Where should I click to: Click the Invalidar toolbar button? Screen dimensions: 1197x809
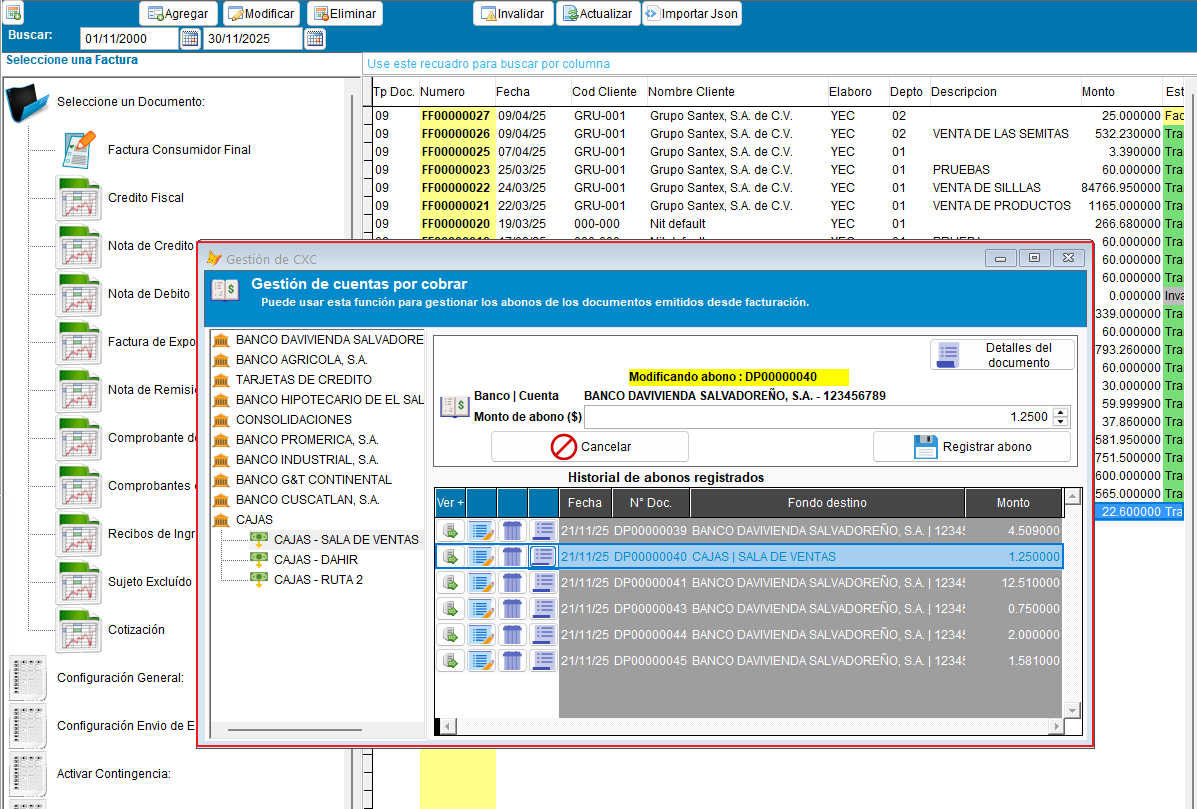513,14
